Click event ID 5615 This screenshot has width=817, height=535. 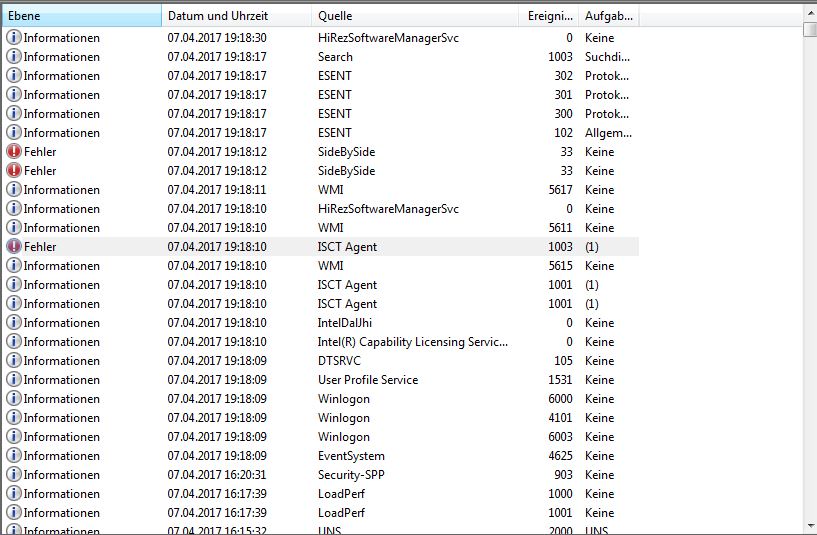pyautogui.click(x=560, y=266)
